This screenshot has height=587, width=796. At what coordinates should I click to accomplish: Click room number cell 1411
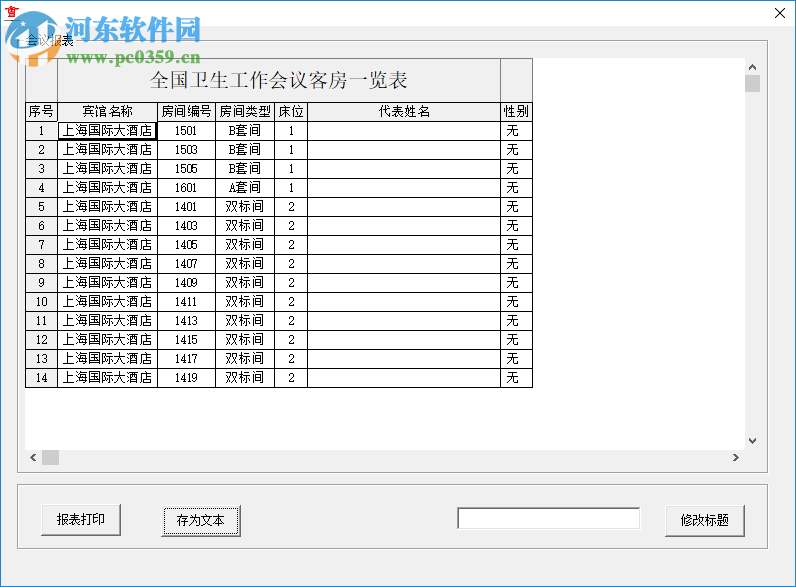[x=186, y=302]
